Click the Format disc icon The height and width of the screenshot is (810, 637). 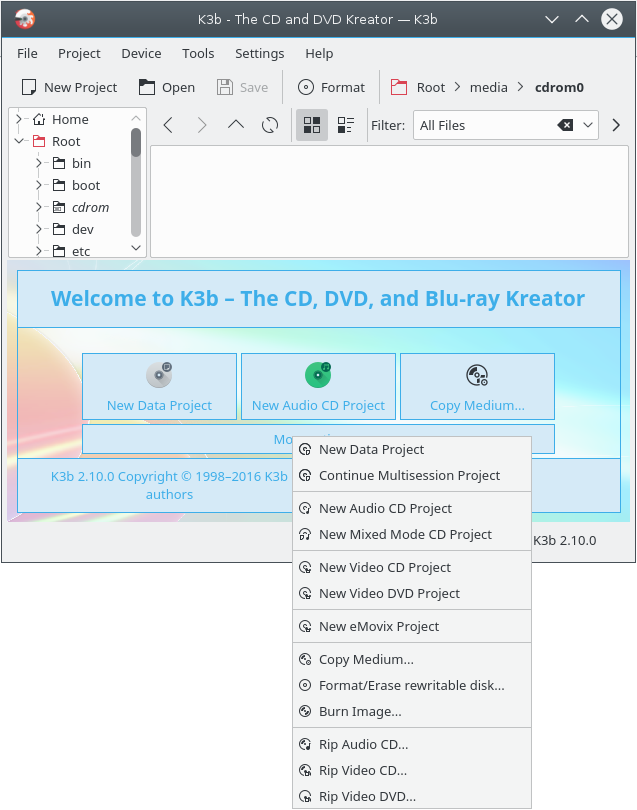(305, 87)
